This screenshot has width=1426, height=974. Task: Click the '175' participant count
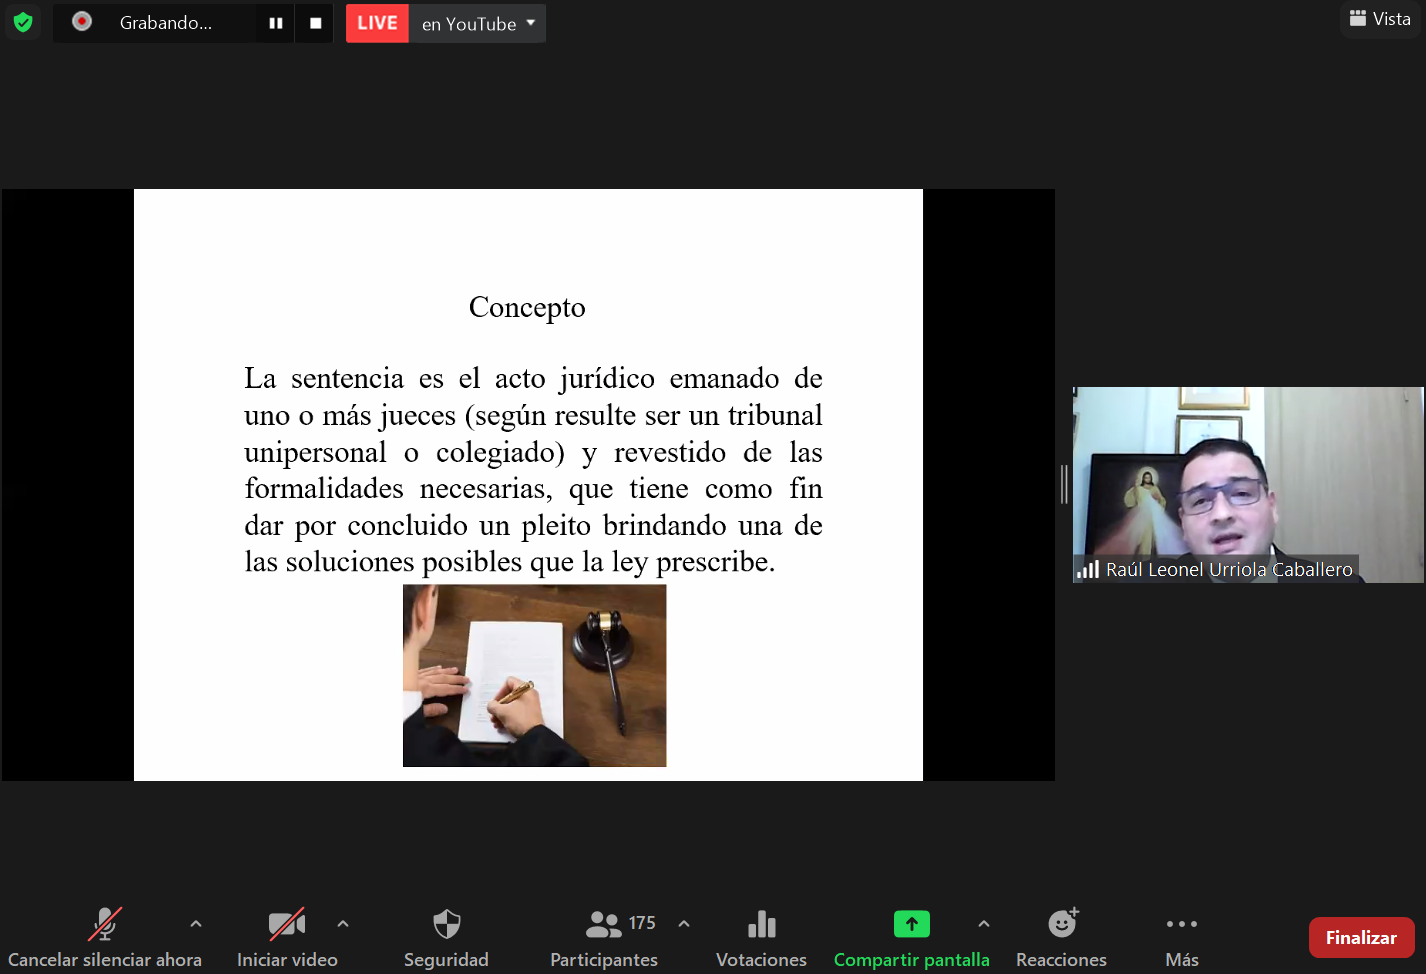(642, 923)
